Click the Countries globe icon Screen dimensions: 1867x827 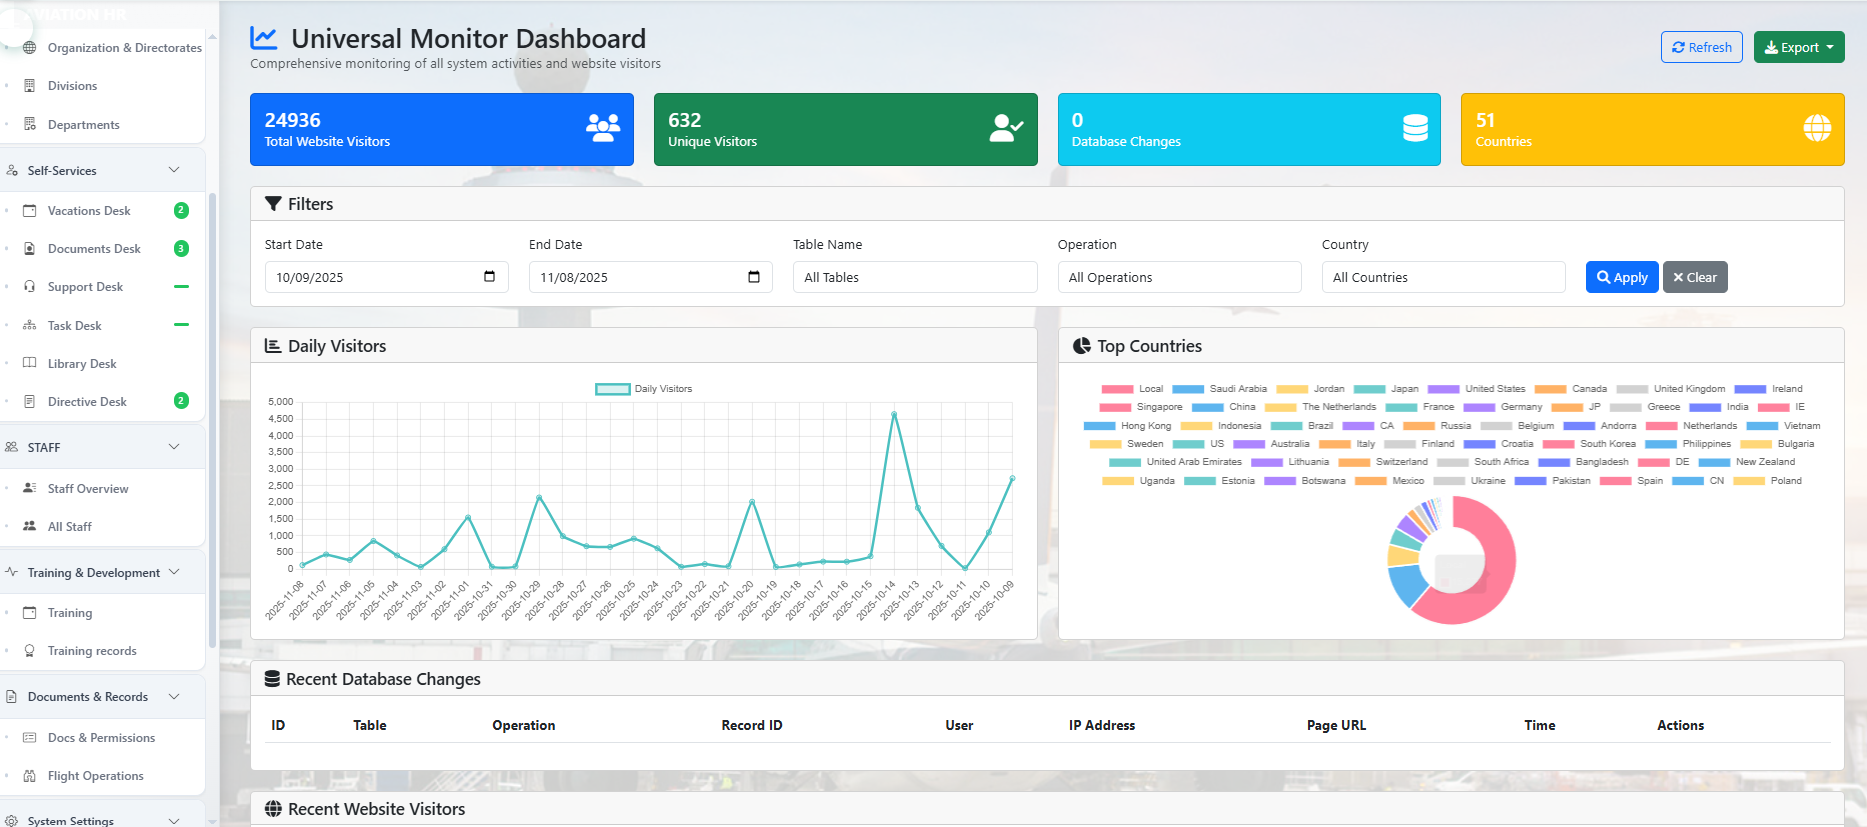1817,128
